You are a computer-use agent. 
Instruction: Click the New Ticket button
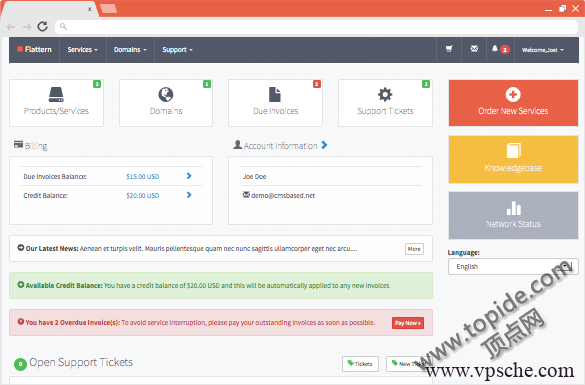click(x=409, y=364)
